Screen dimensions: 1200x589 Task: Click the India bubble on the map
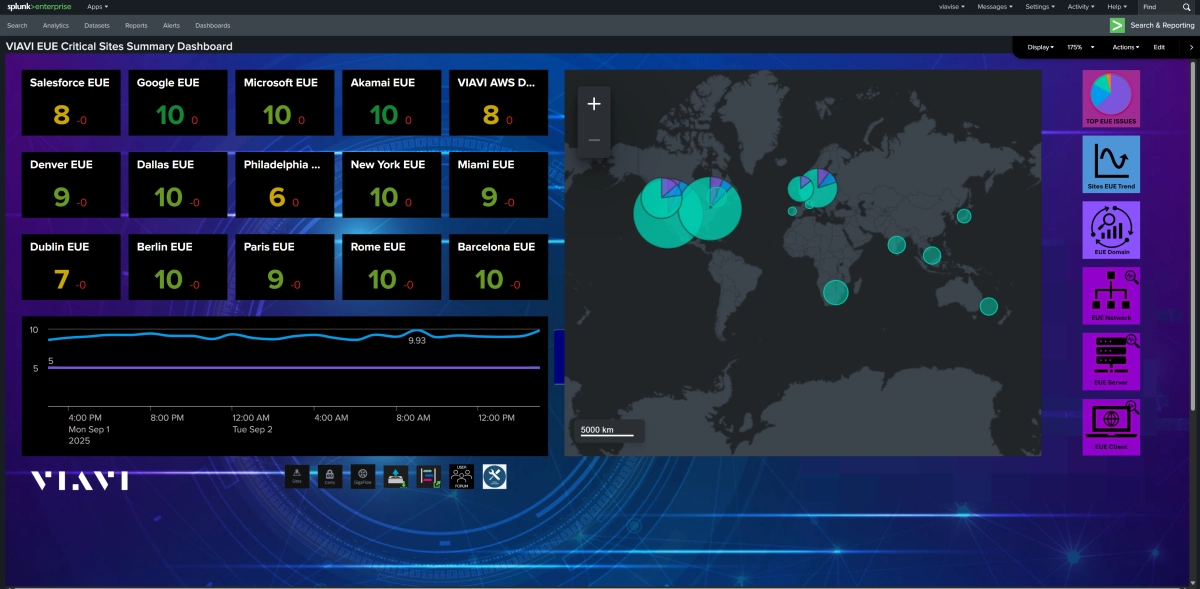pyautogui.click(x=897, y=245)
